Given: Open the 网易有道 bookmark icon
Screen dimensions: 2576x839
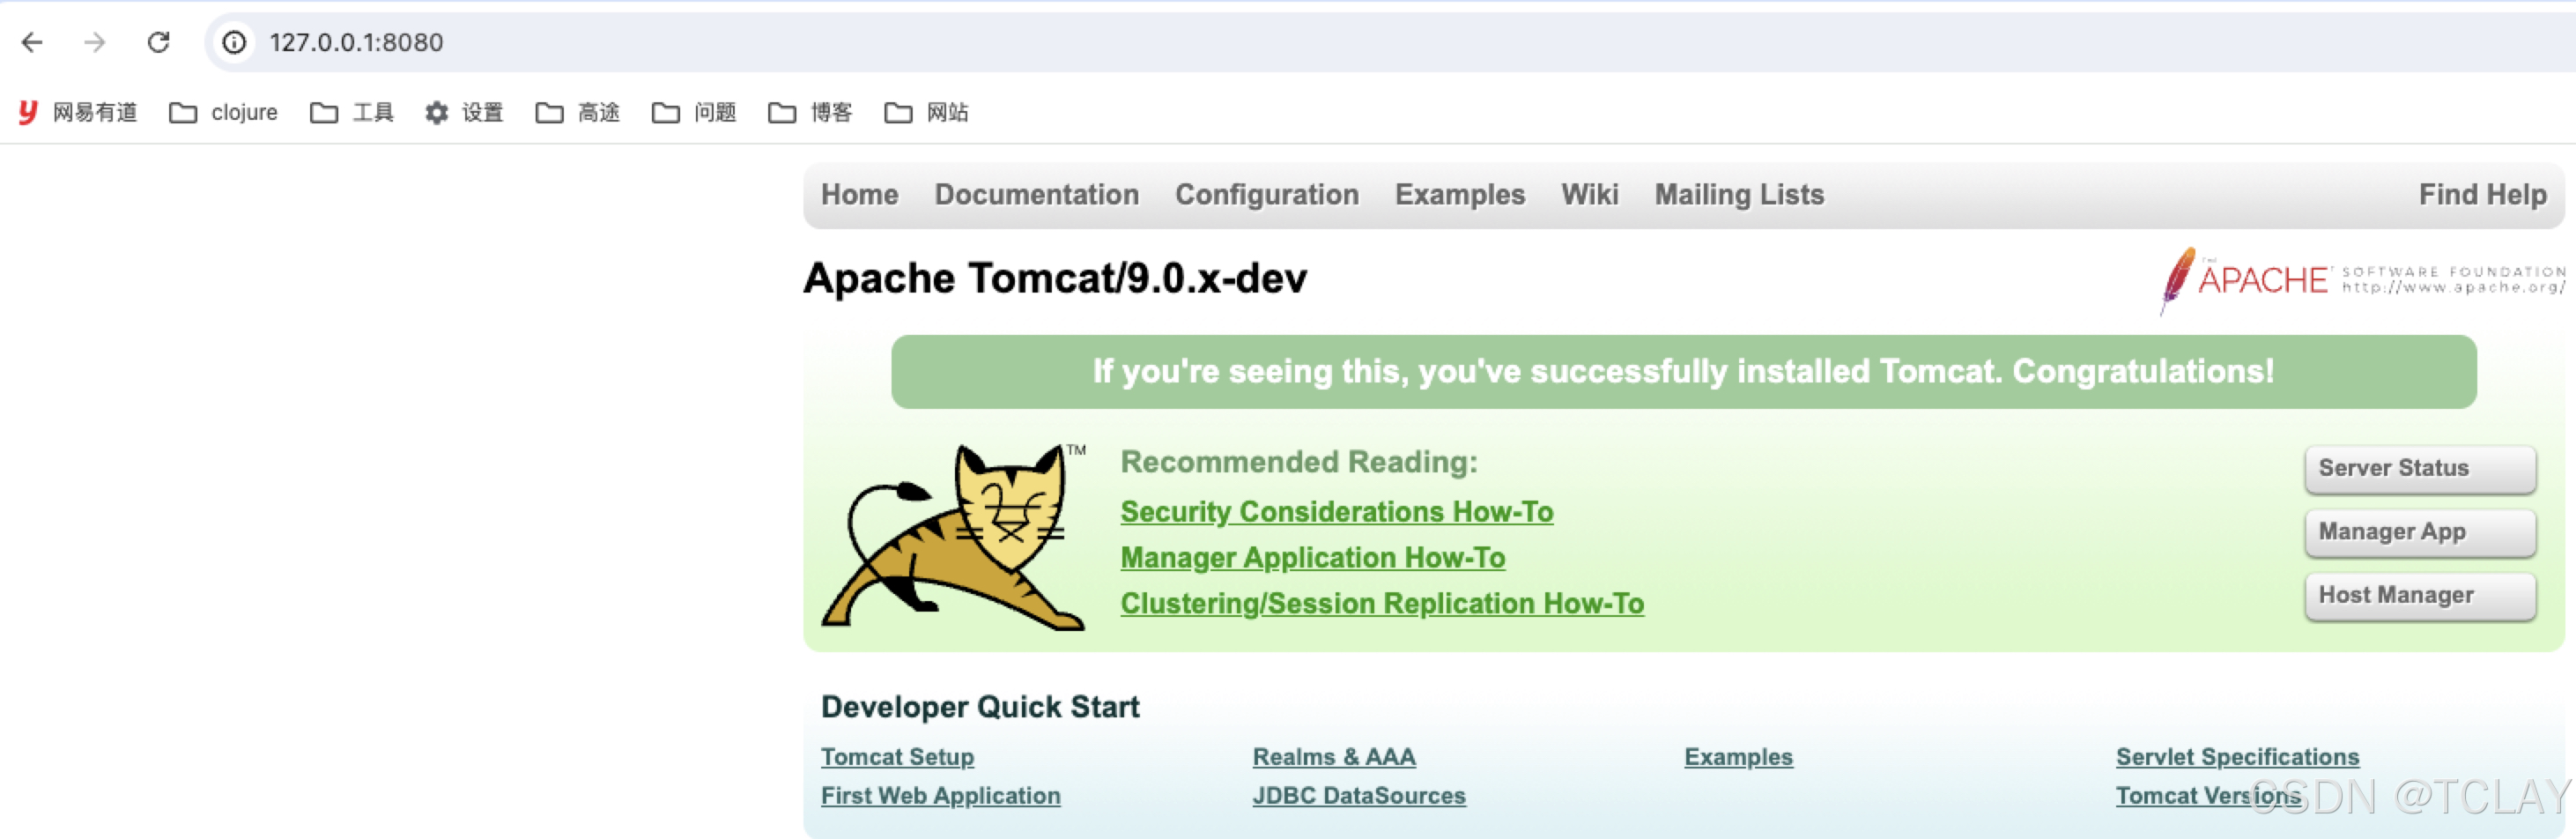Looking at the screenshot, I should (26, 112).
